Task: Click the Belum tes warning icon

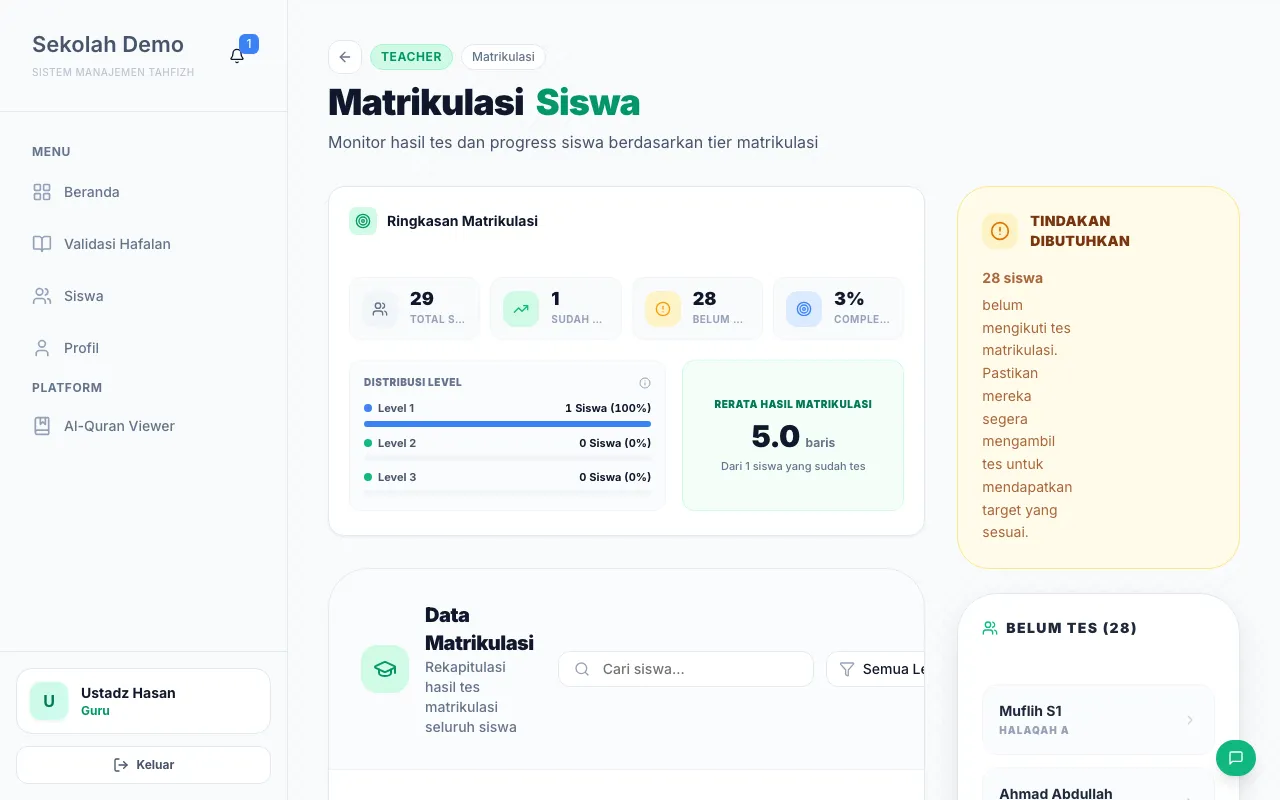Action: [x=663, y=309]
